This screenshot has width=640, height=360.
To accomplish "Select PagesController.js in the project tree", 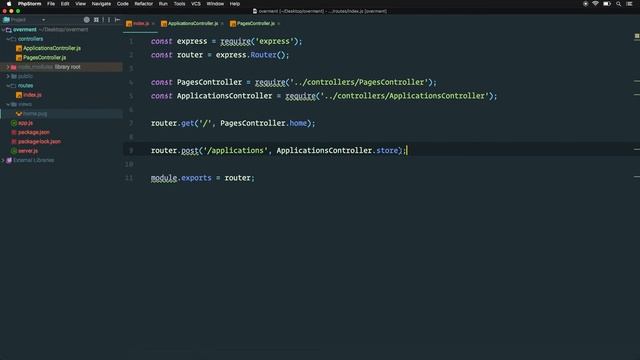I will (x=44, y=58).
